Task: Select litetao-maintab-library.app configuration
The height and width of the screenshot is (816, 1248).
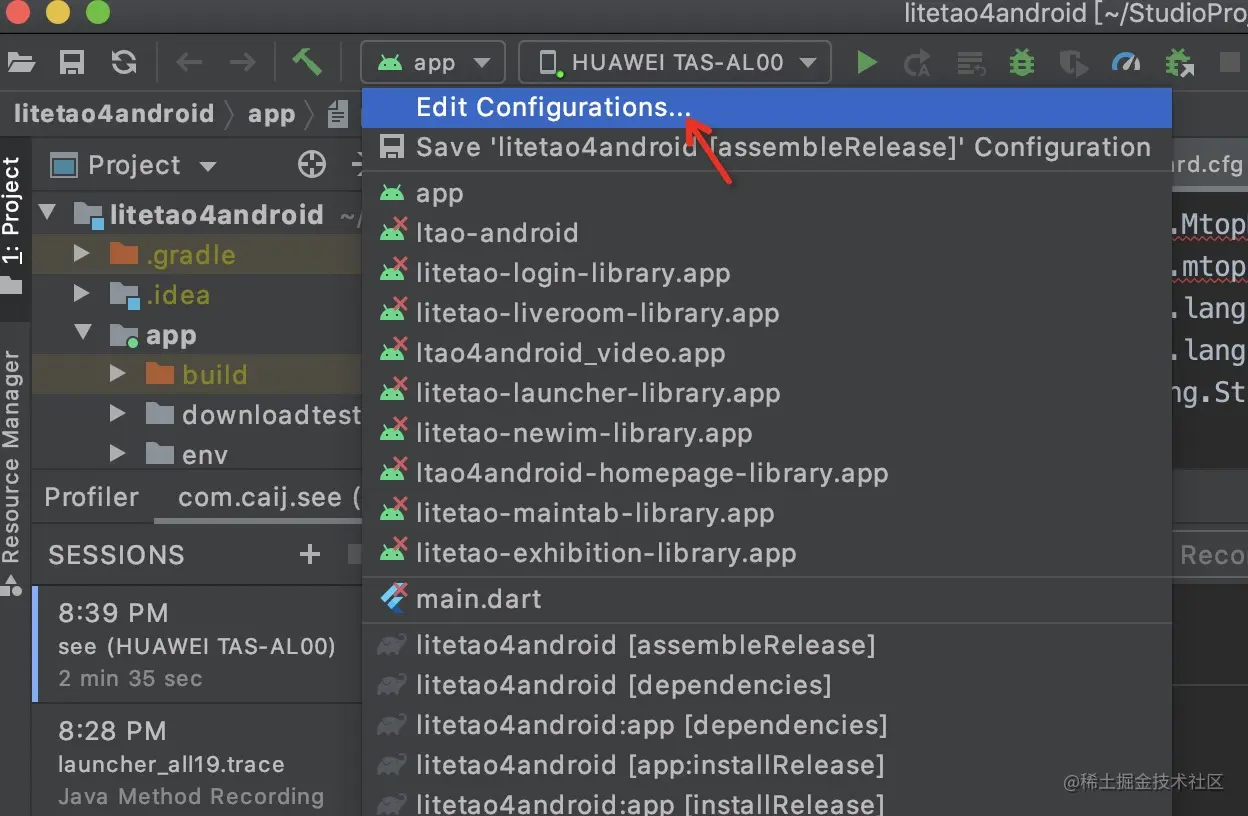Action: coord(766,513)
